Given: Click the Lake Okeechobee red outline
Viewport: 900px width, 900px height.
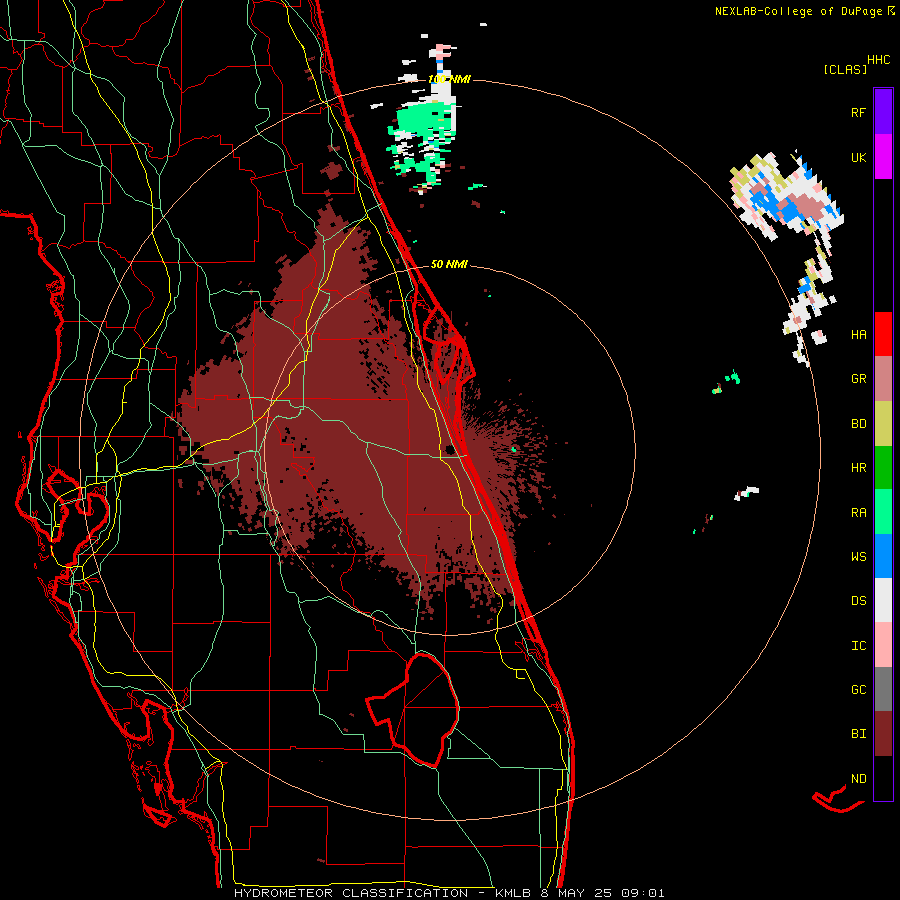Looking at the screenshot, I should click(413, 710).
